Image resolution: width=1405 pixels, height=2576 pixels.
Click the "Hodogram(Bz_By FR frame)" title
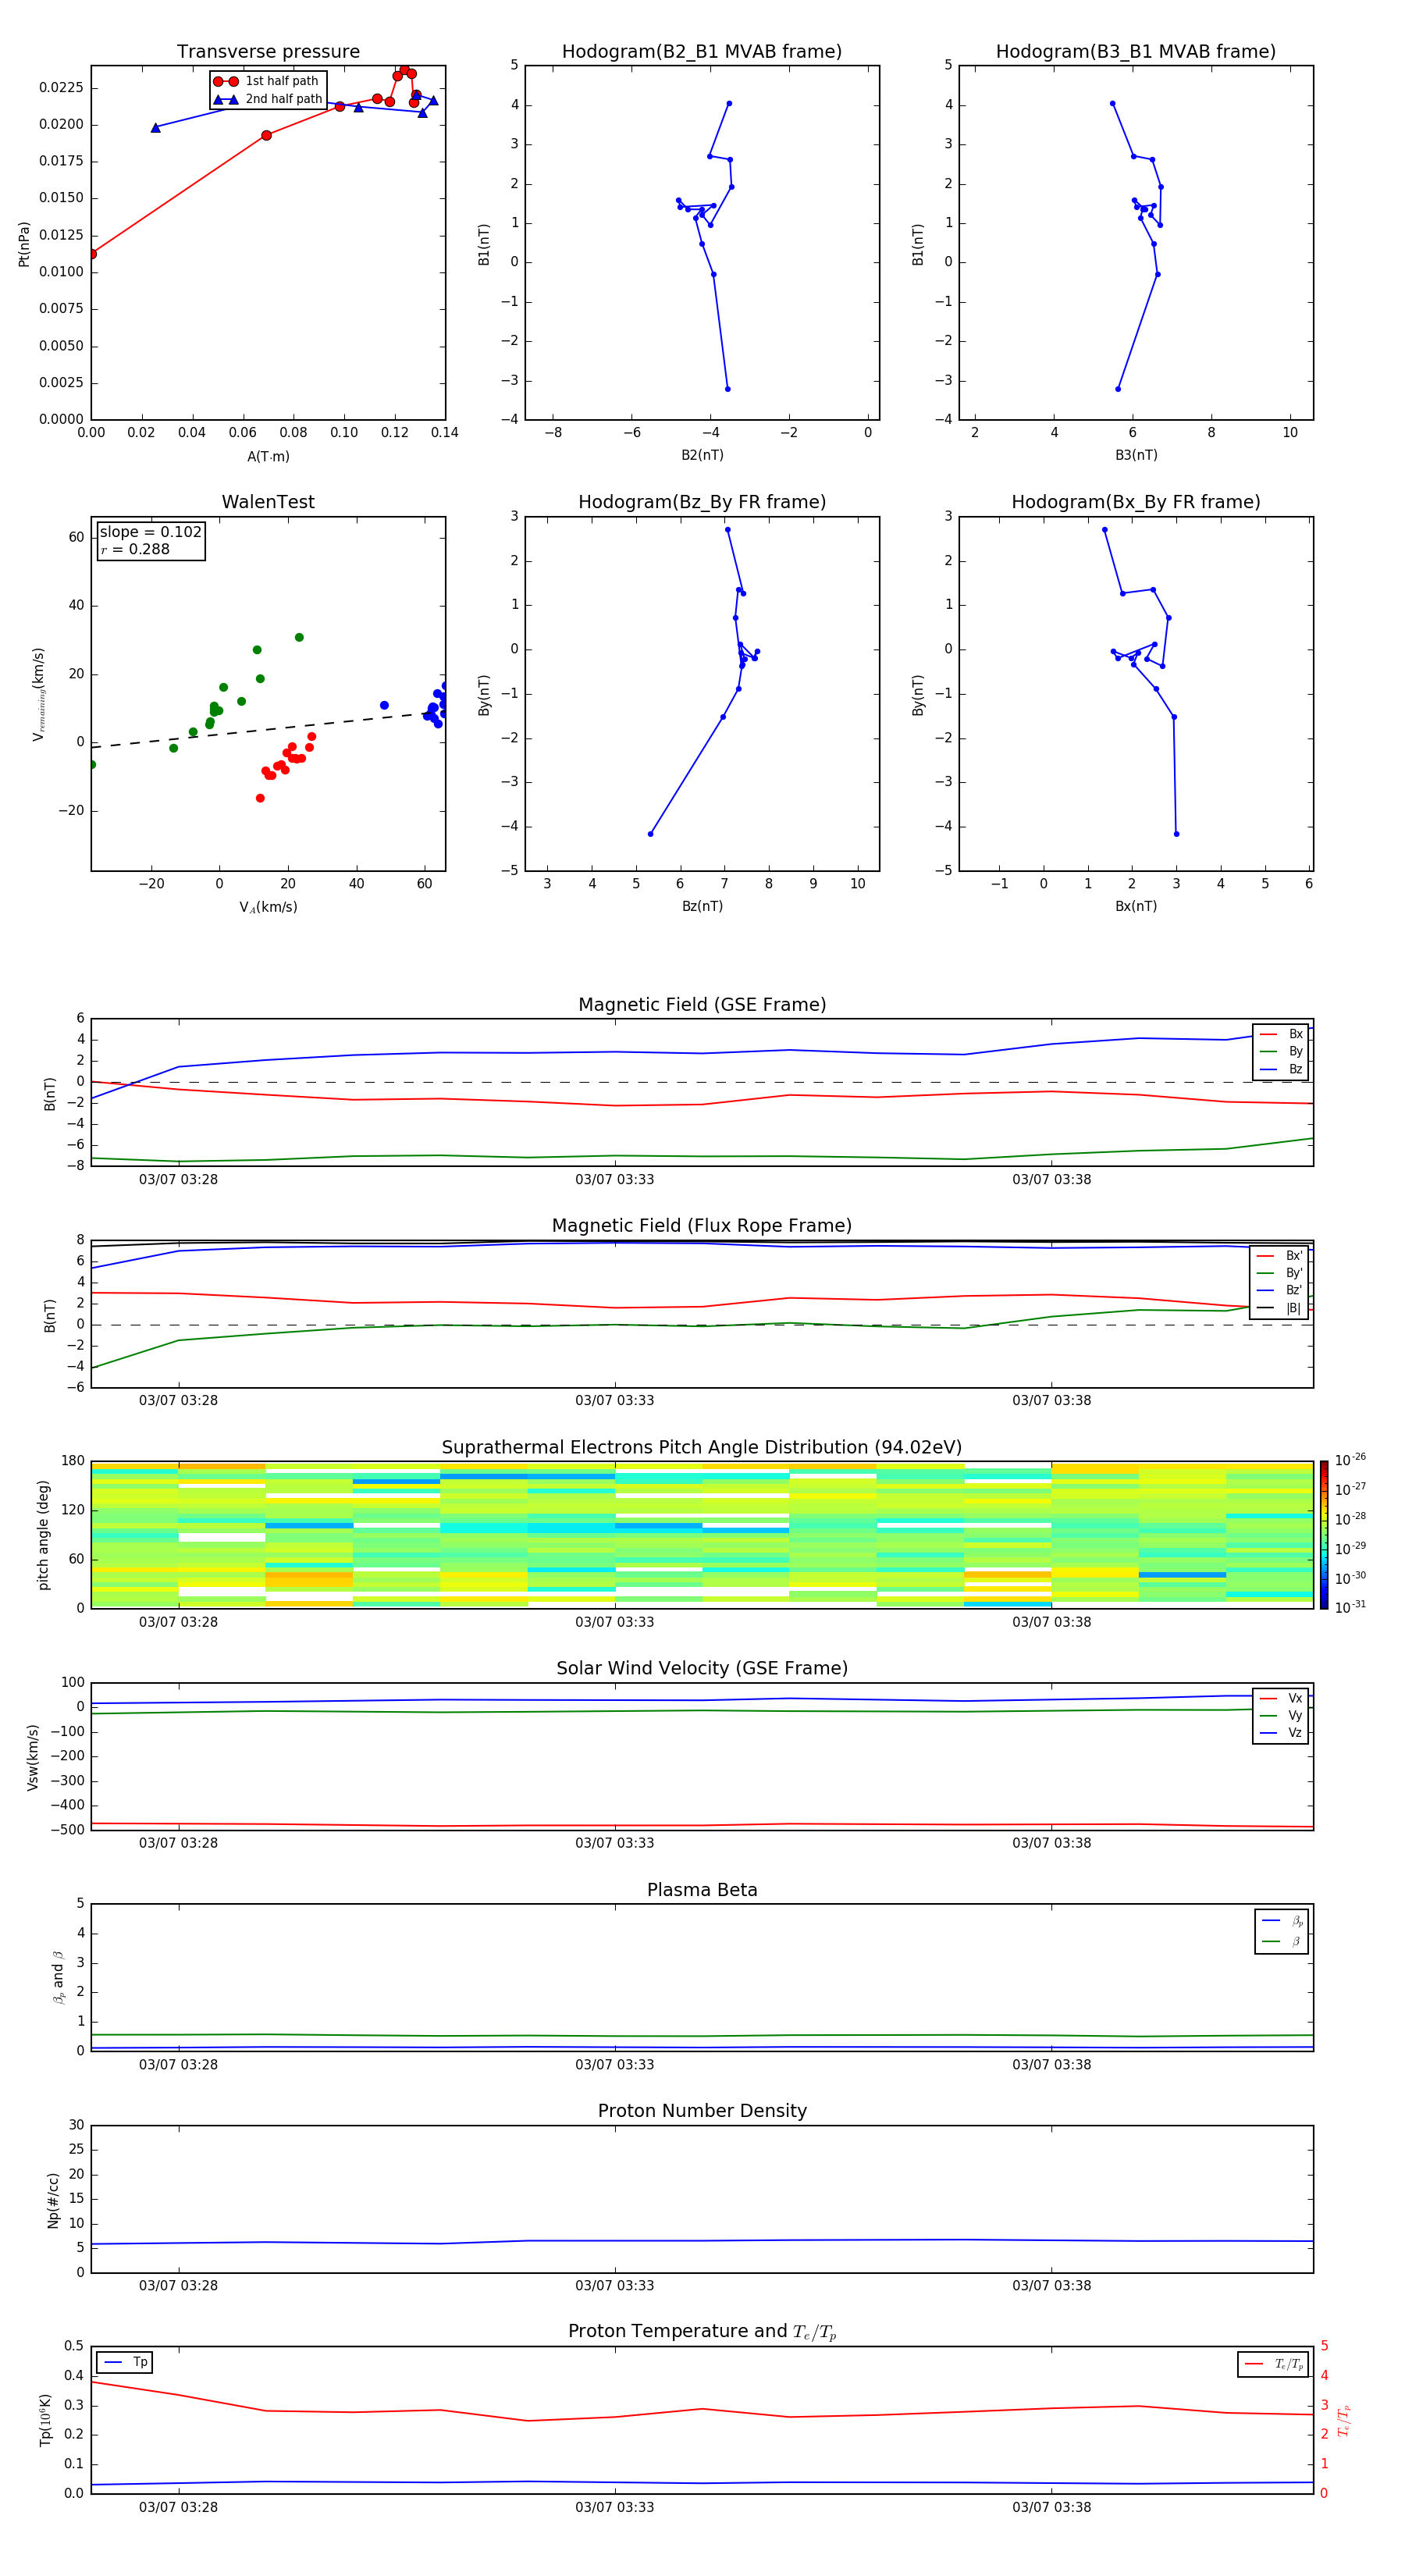tap(702, 502)
